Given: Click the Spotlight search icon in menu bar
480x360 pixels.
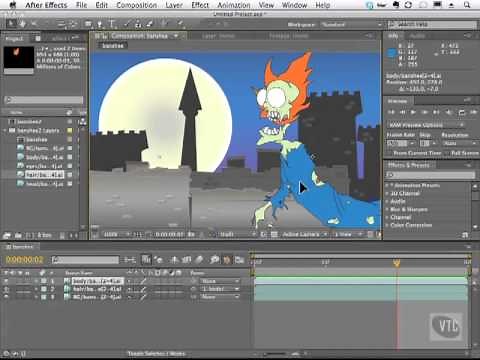Looking at the screenshot, I should coord(468,5).
